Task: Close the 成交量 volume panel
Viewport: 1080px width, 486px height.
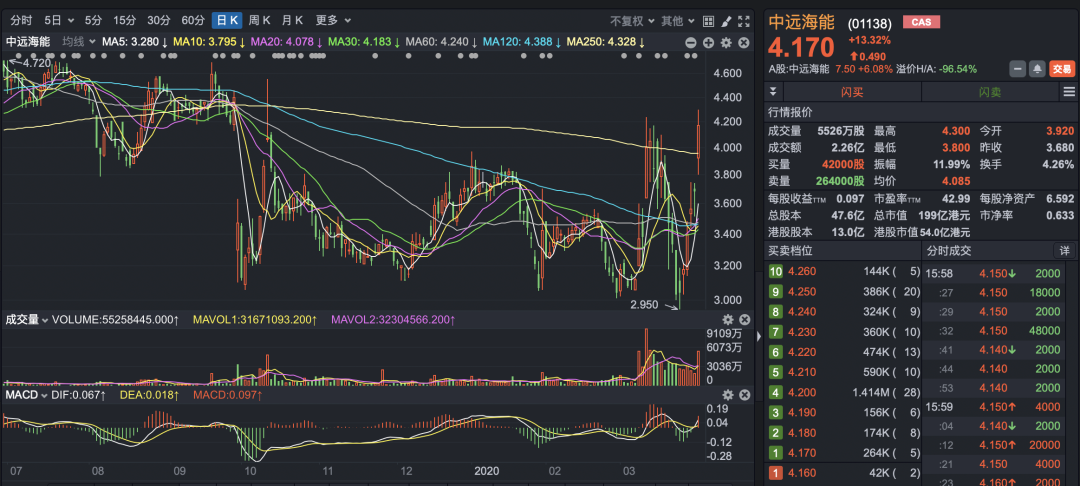Action: 744,320
